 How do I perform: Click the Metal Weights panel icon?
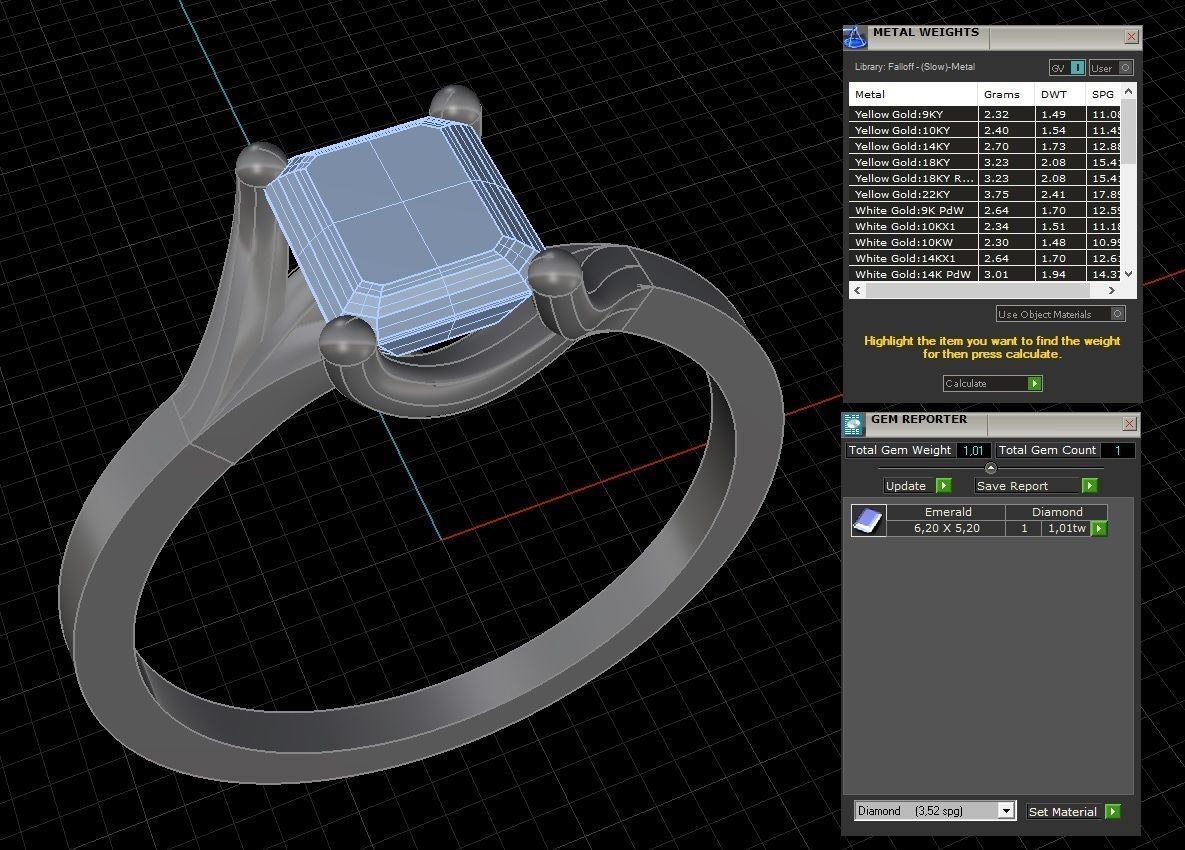[x=855, y=37]
